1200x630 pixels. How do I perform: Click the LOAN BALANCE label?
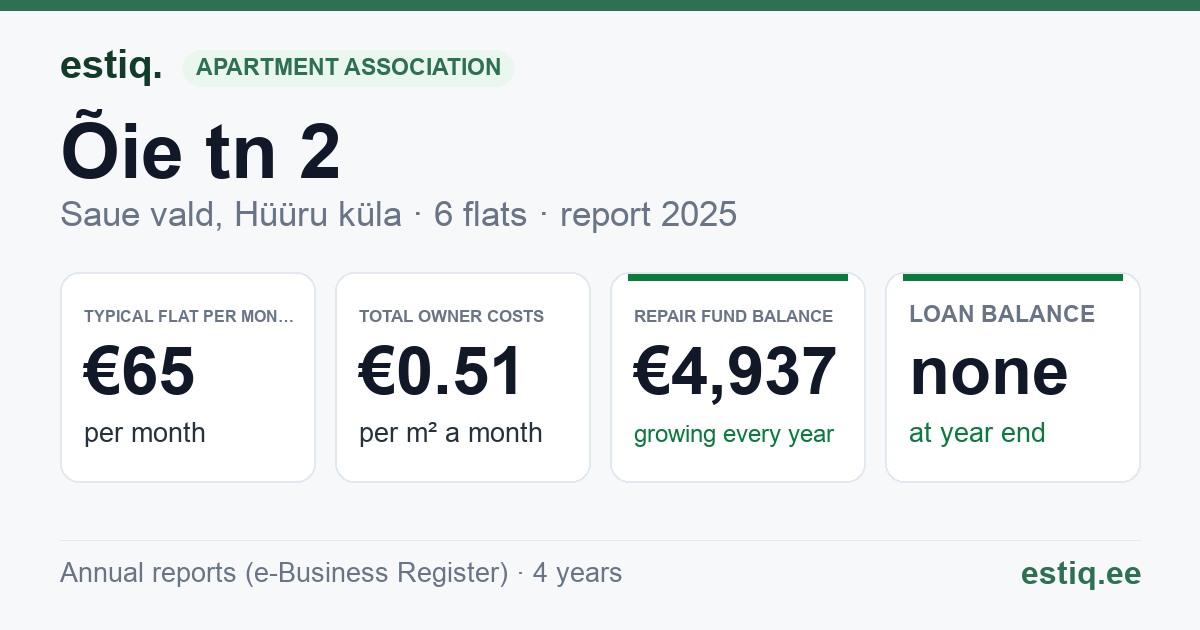1002,314
